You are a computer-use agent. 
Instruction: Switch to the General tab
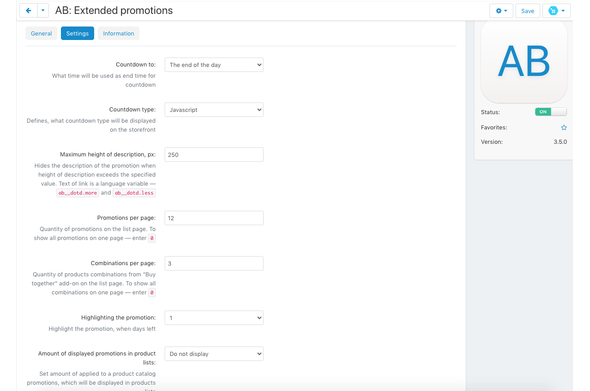click(41, 33)
